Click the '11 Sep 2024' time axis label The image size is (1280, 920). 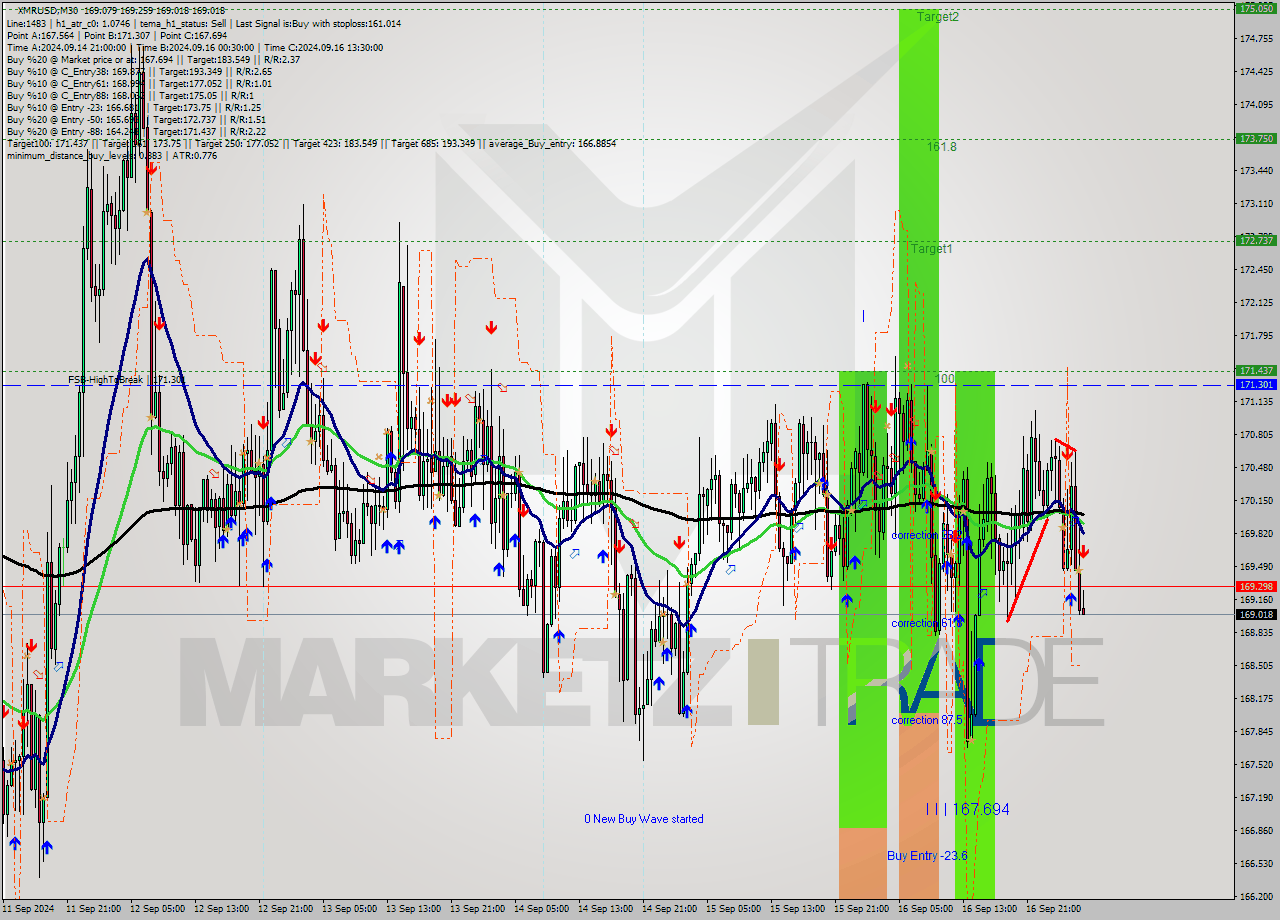click(29, 909)
